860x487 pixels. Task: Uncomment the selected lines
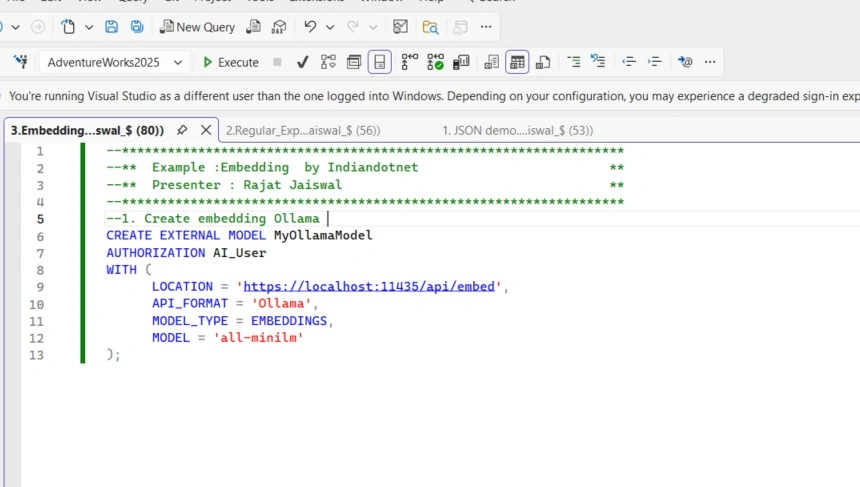(x=598, y=61)
